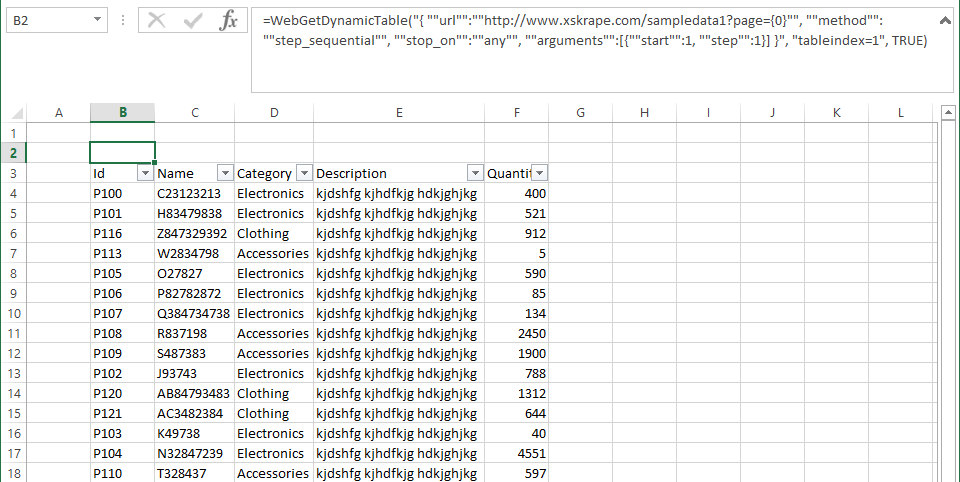This screenshot has height=482, width=960.
Task: Open the Quantity column filter dropdown
Action: (x=539, y=173)
